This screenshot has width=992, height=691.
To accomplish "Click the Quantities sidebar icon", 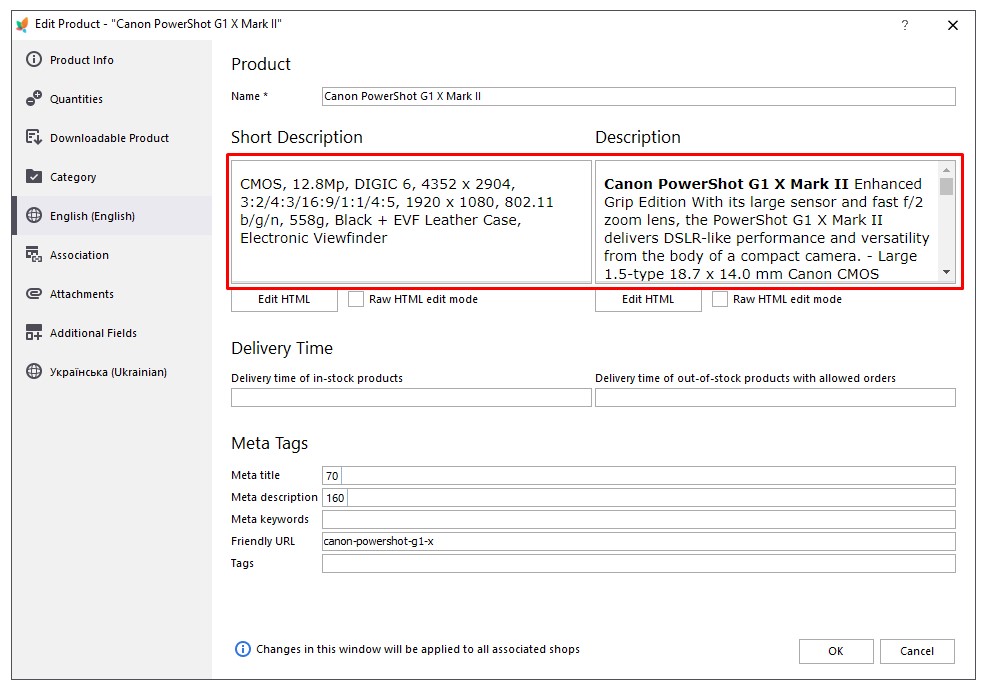I will 34,99.
